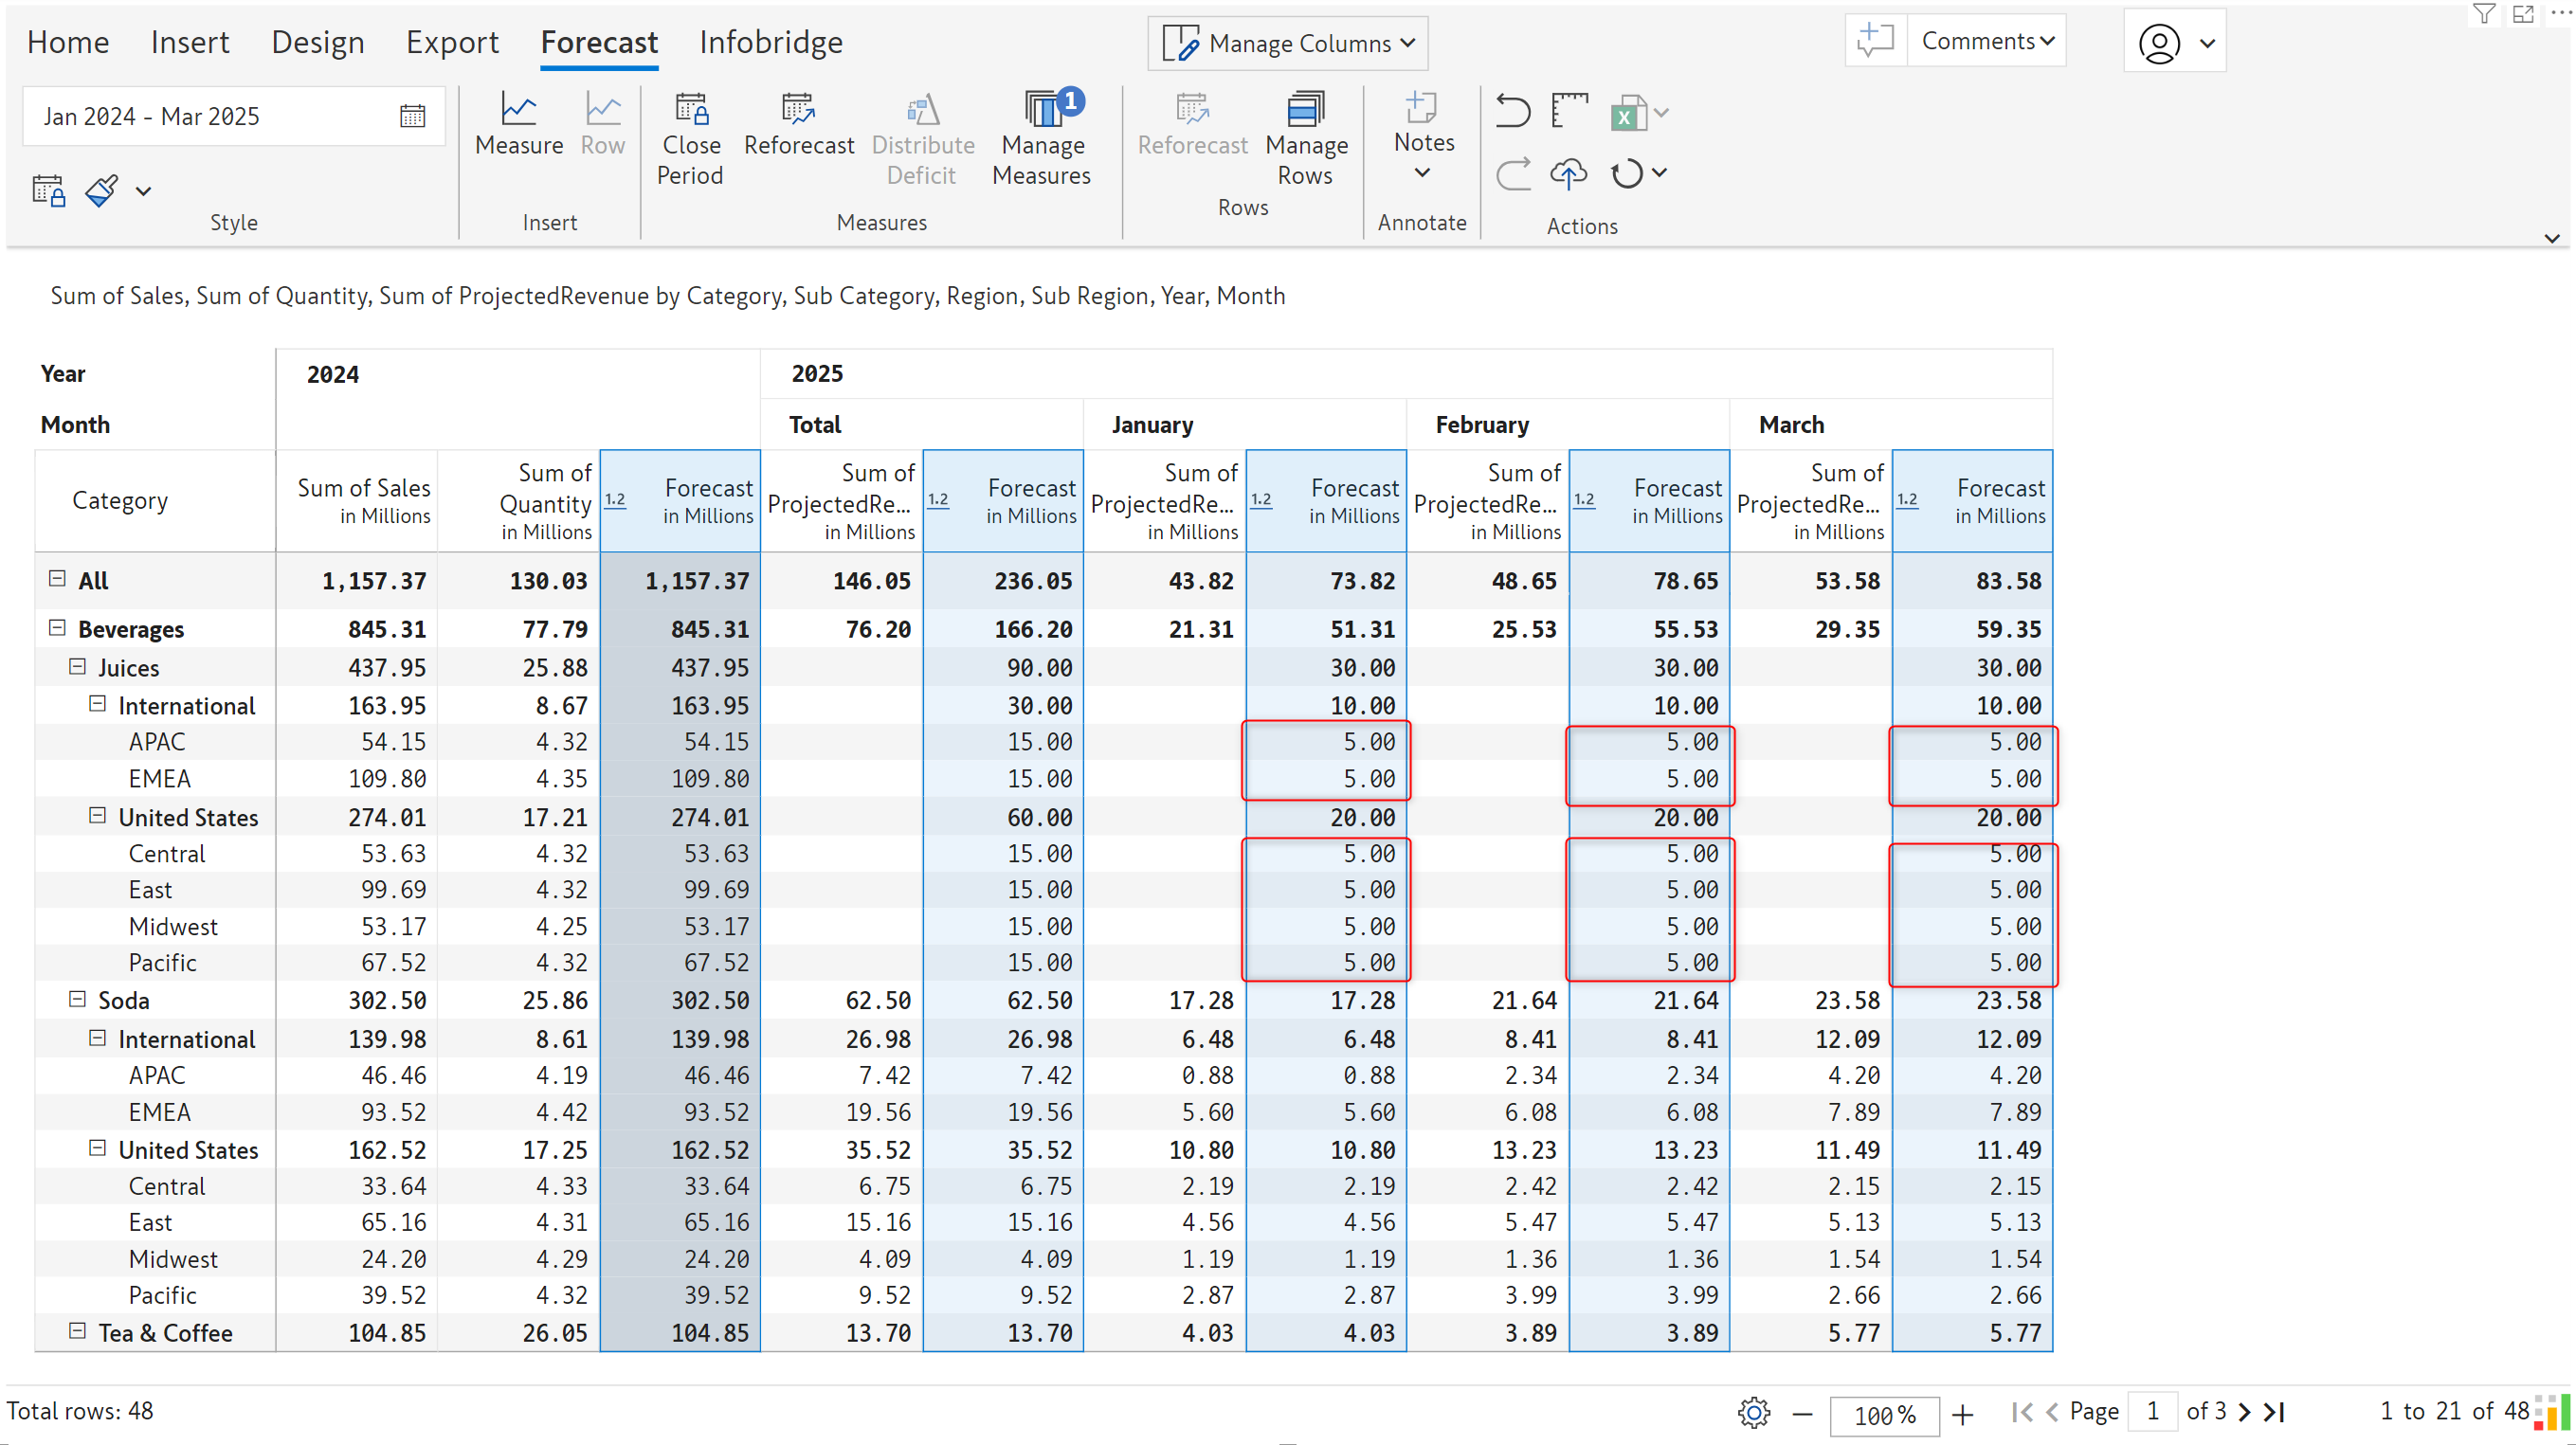Click the 1.2 icon in January Forecast header
2576x1445 pixels.
coord(1261,500)
